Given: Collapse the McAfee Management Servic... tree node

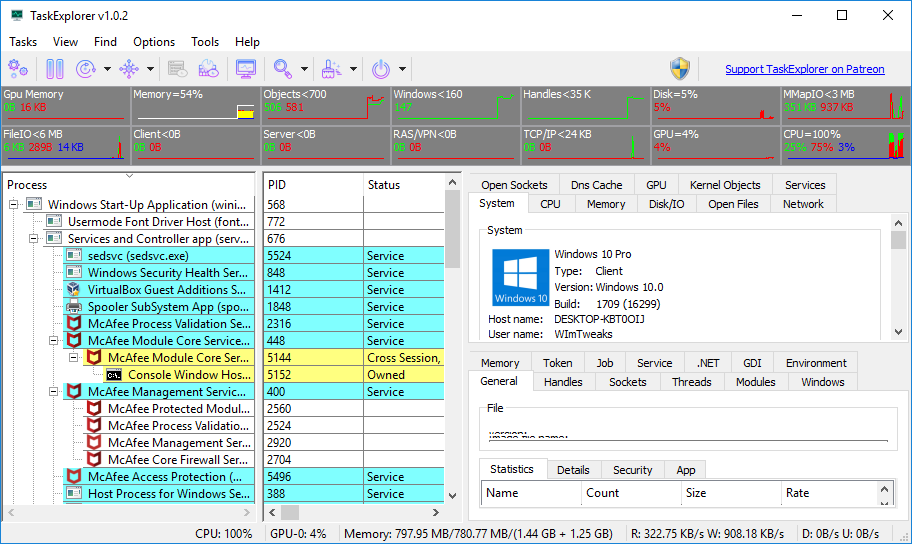Looking at the screenshot, I should click(x=54, y=391).
